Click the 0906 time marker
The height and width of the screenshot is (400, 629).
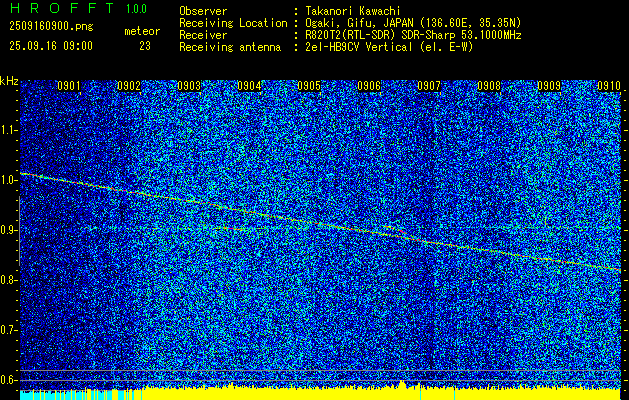(369, 86)
